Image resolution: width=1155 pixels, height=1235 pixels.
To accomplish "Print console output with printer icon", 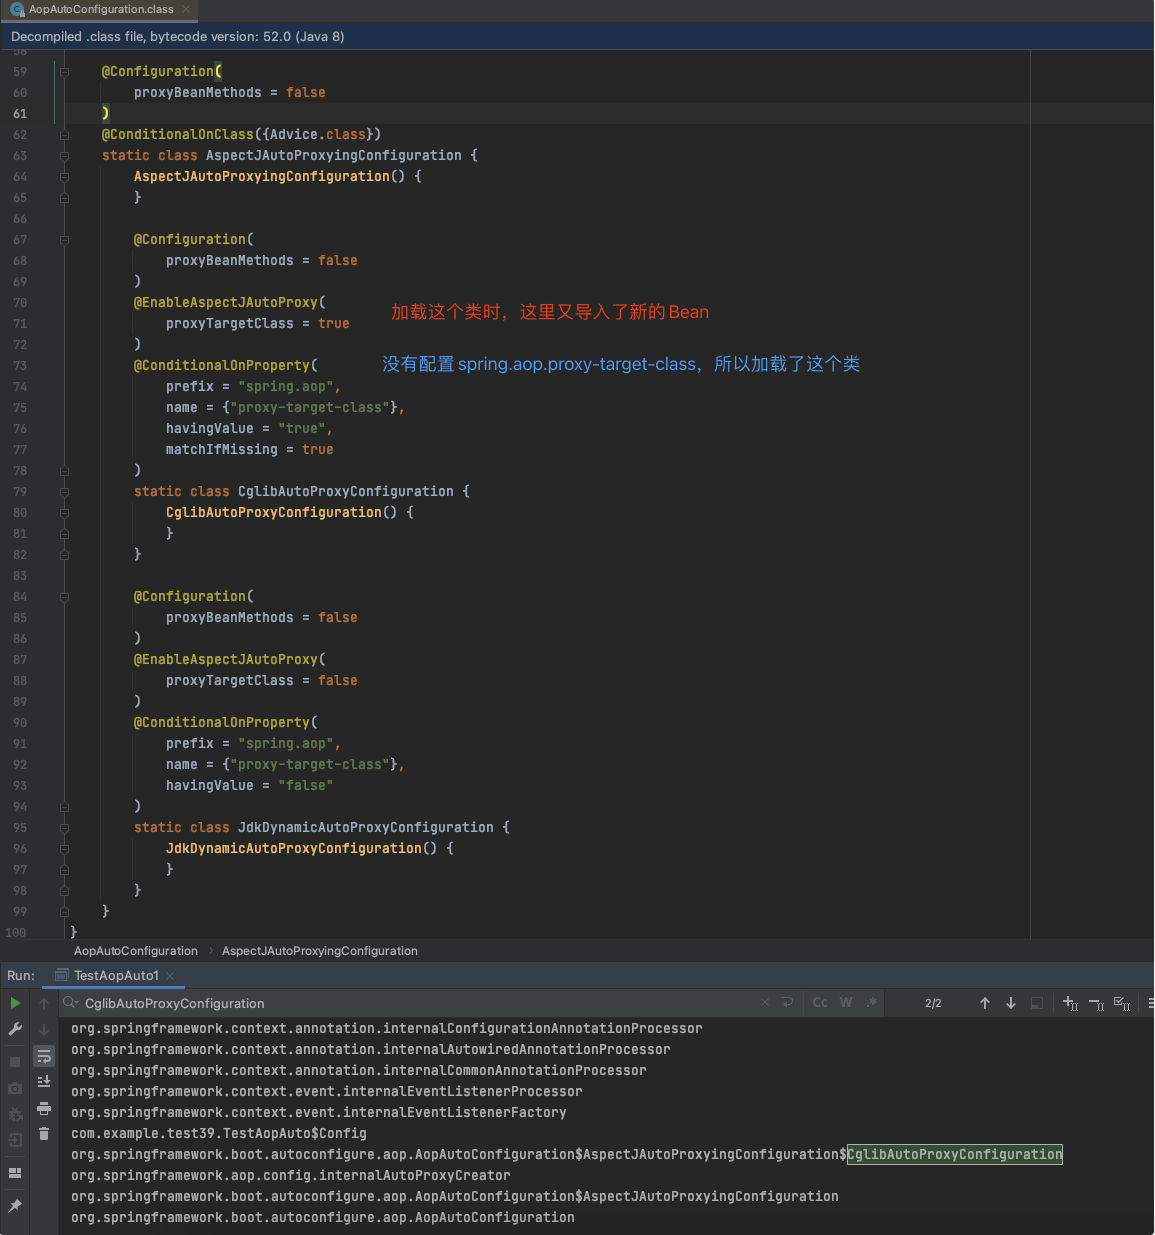I will tap(44, 1108).
